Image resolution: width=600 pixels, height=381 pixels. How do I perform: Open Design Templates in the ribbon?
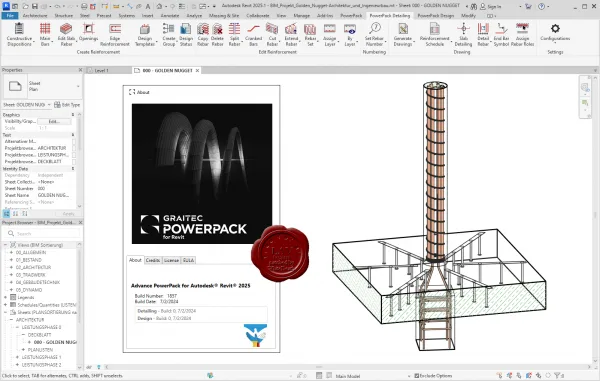click(x=145, y=34)
